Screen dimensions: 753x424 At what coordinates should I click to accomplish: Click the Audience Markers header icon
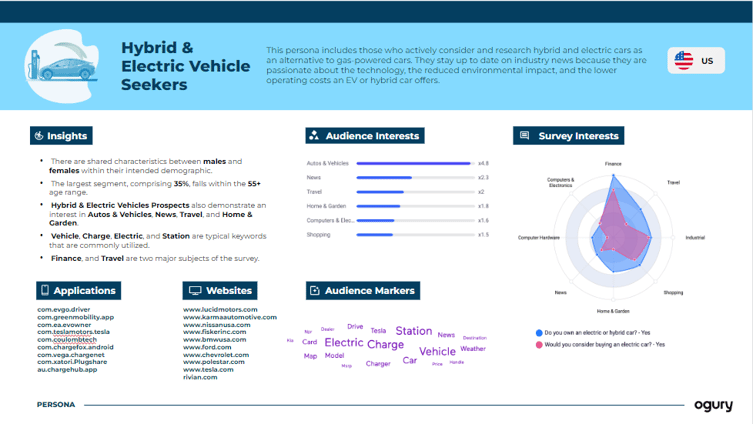[x=314, y=291]
